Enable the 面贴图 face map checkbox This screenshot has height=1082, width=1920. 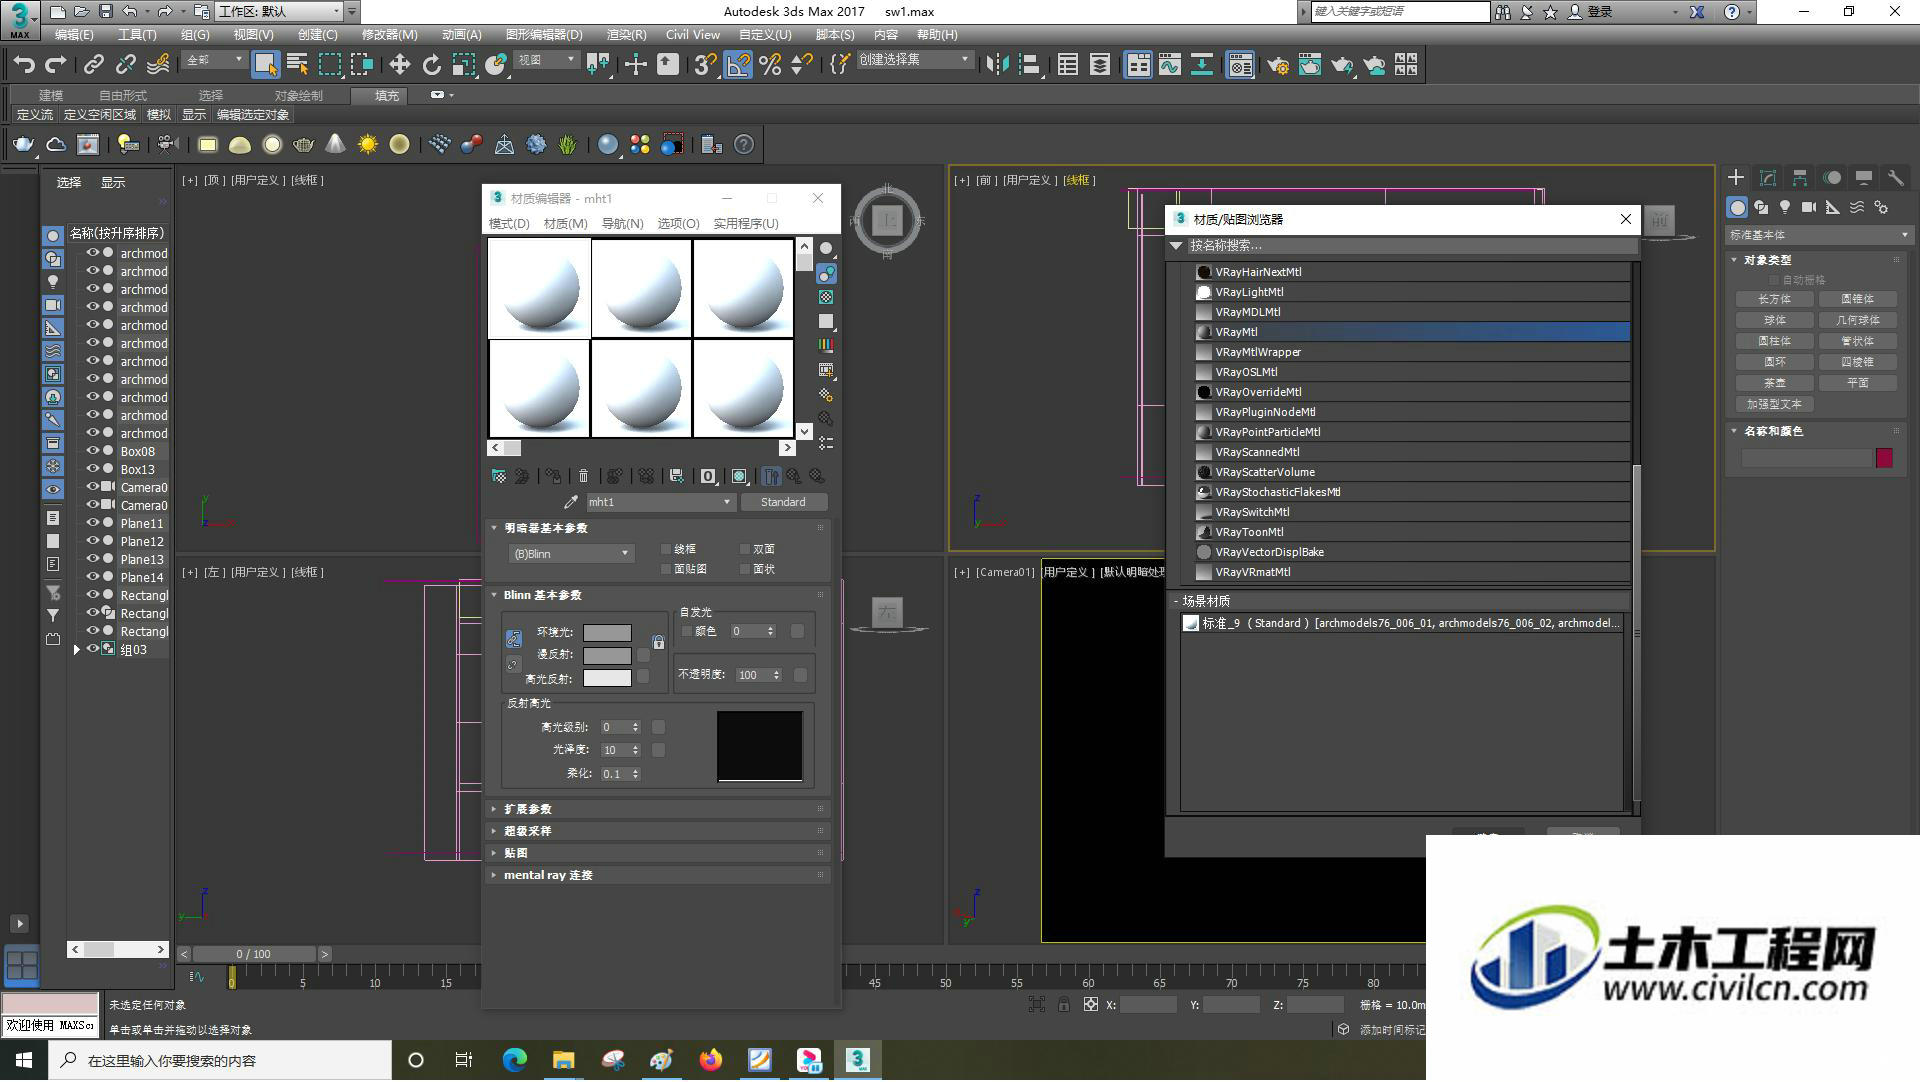pyautogui.click(x=666, y=569)
